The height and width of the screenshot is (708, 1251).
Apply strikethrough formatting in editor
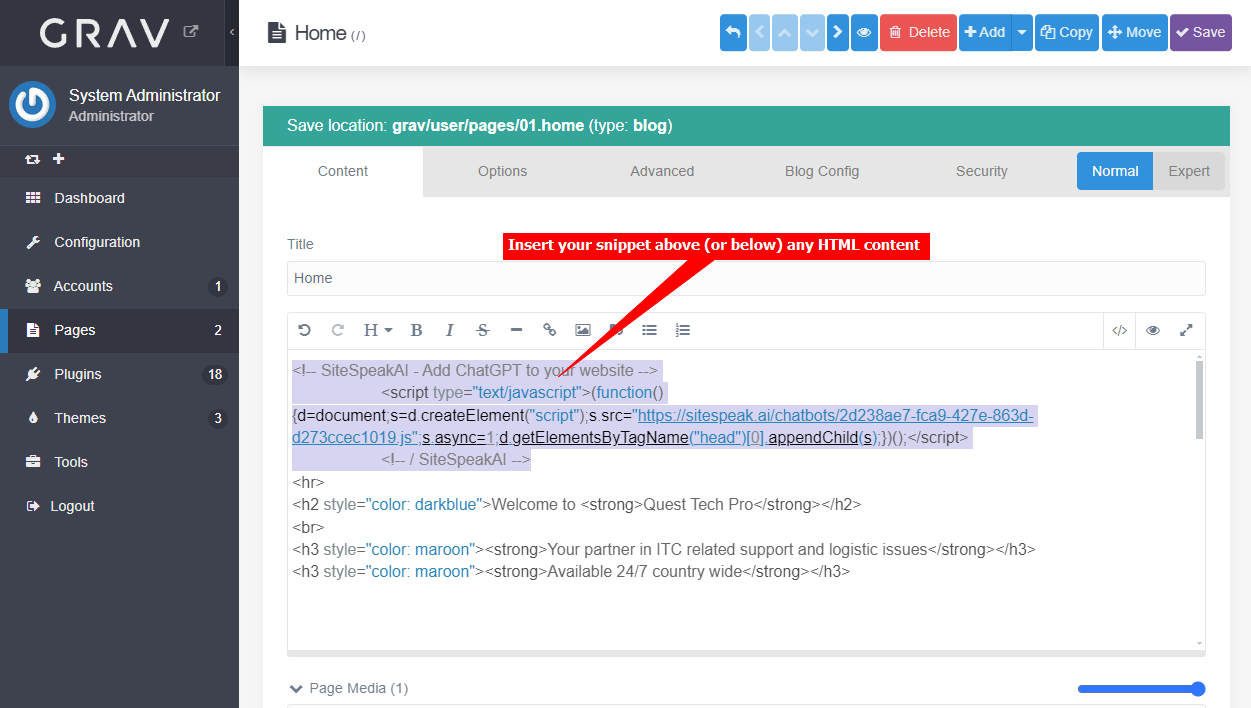tap(483, 330)
